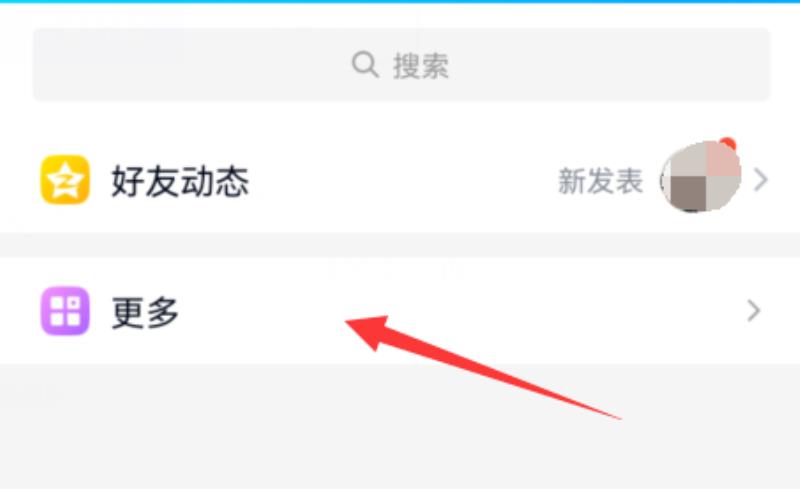The image size is (800, 489).
Task: Click the red notification dot on avatar
Action: click(x=728, y=143)
